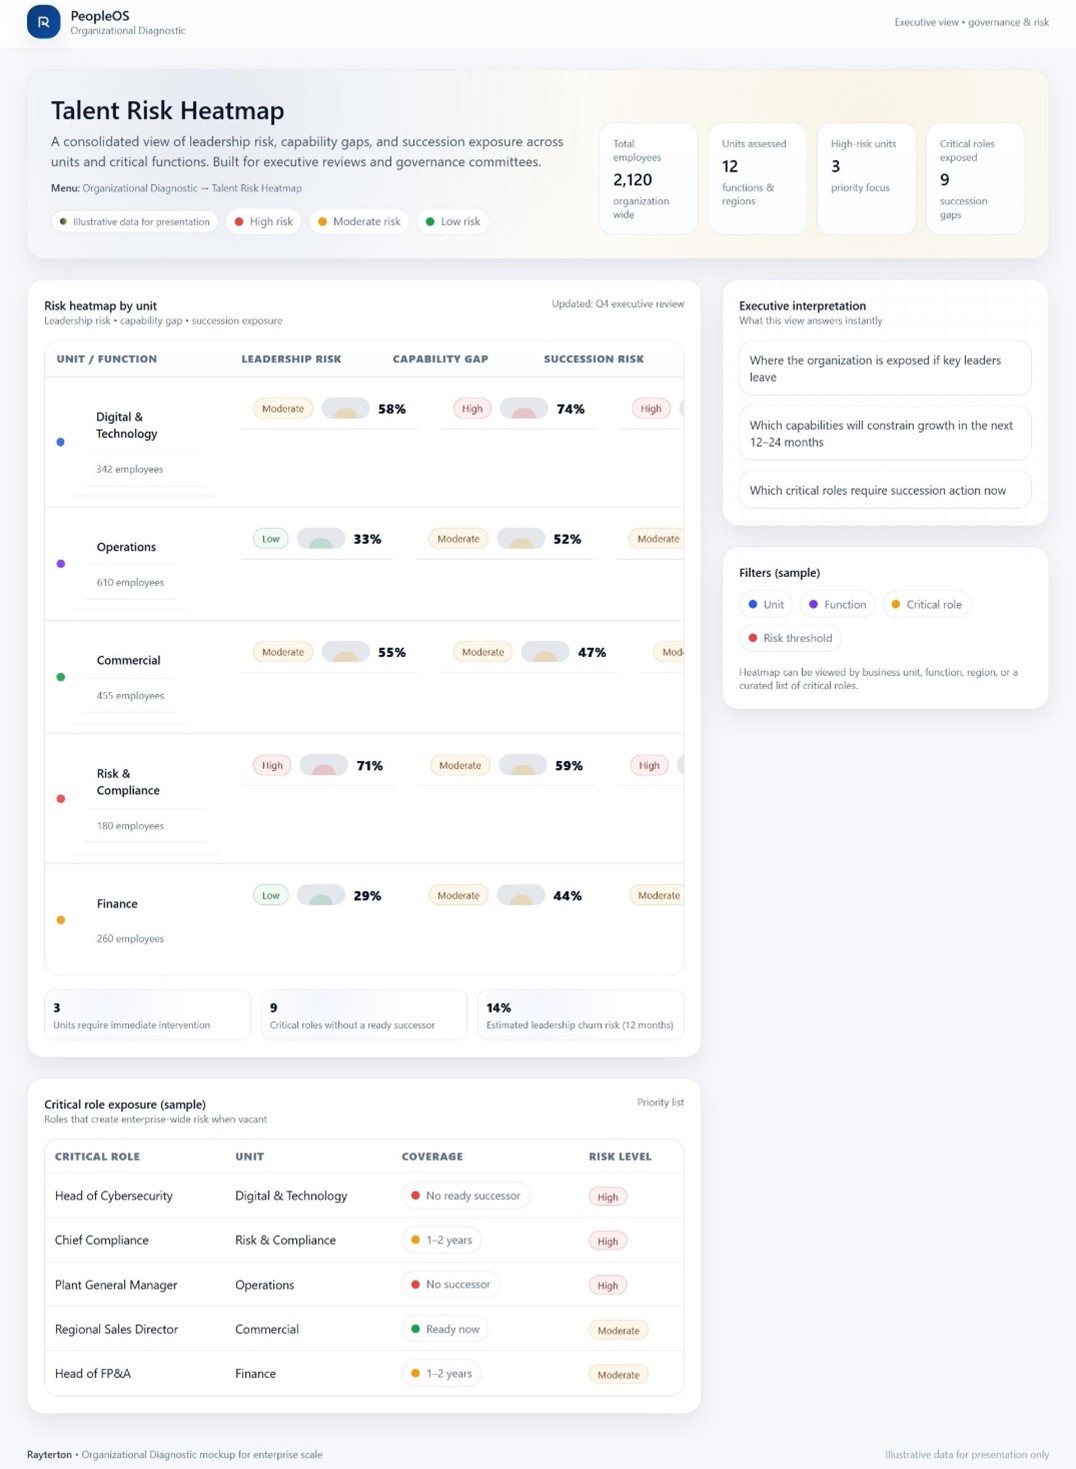Image resolution: width=1076 pixels, height=1469 pixels.
Task: Click Organizational Diagnostic in the breadcrumb menu
Action: [x=140, y=188]
